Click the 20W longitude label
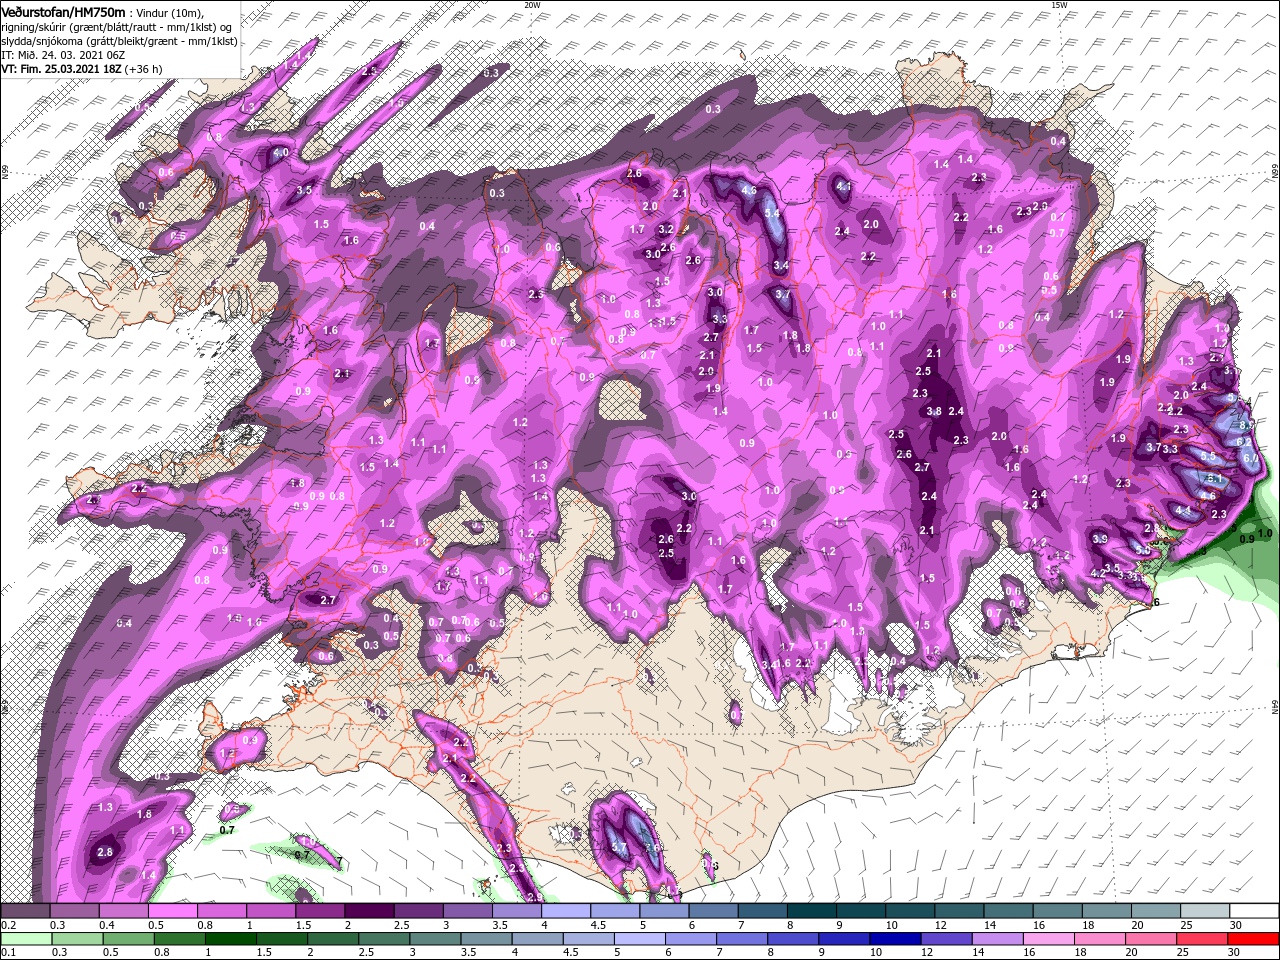Viewport: 1280px width, 960px height. pos(532,5)
